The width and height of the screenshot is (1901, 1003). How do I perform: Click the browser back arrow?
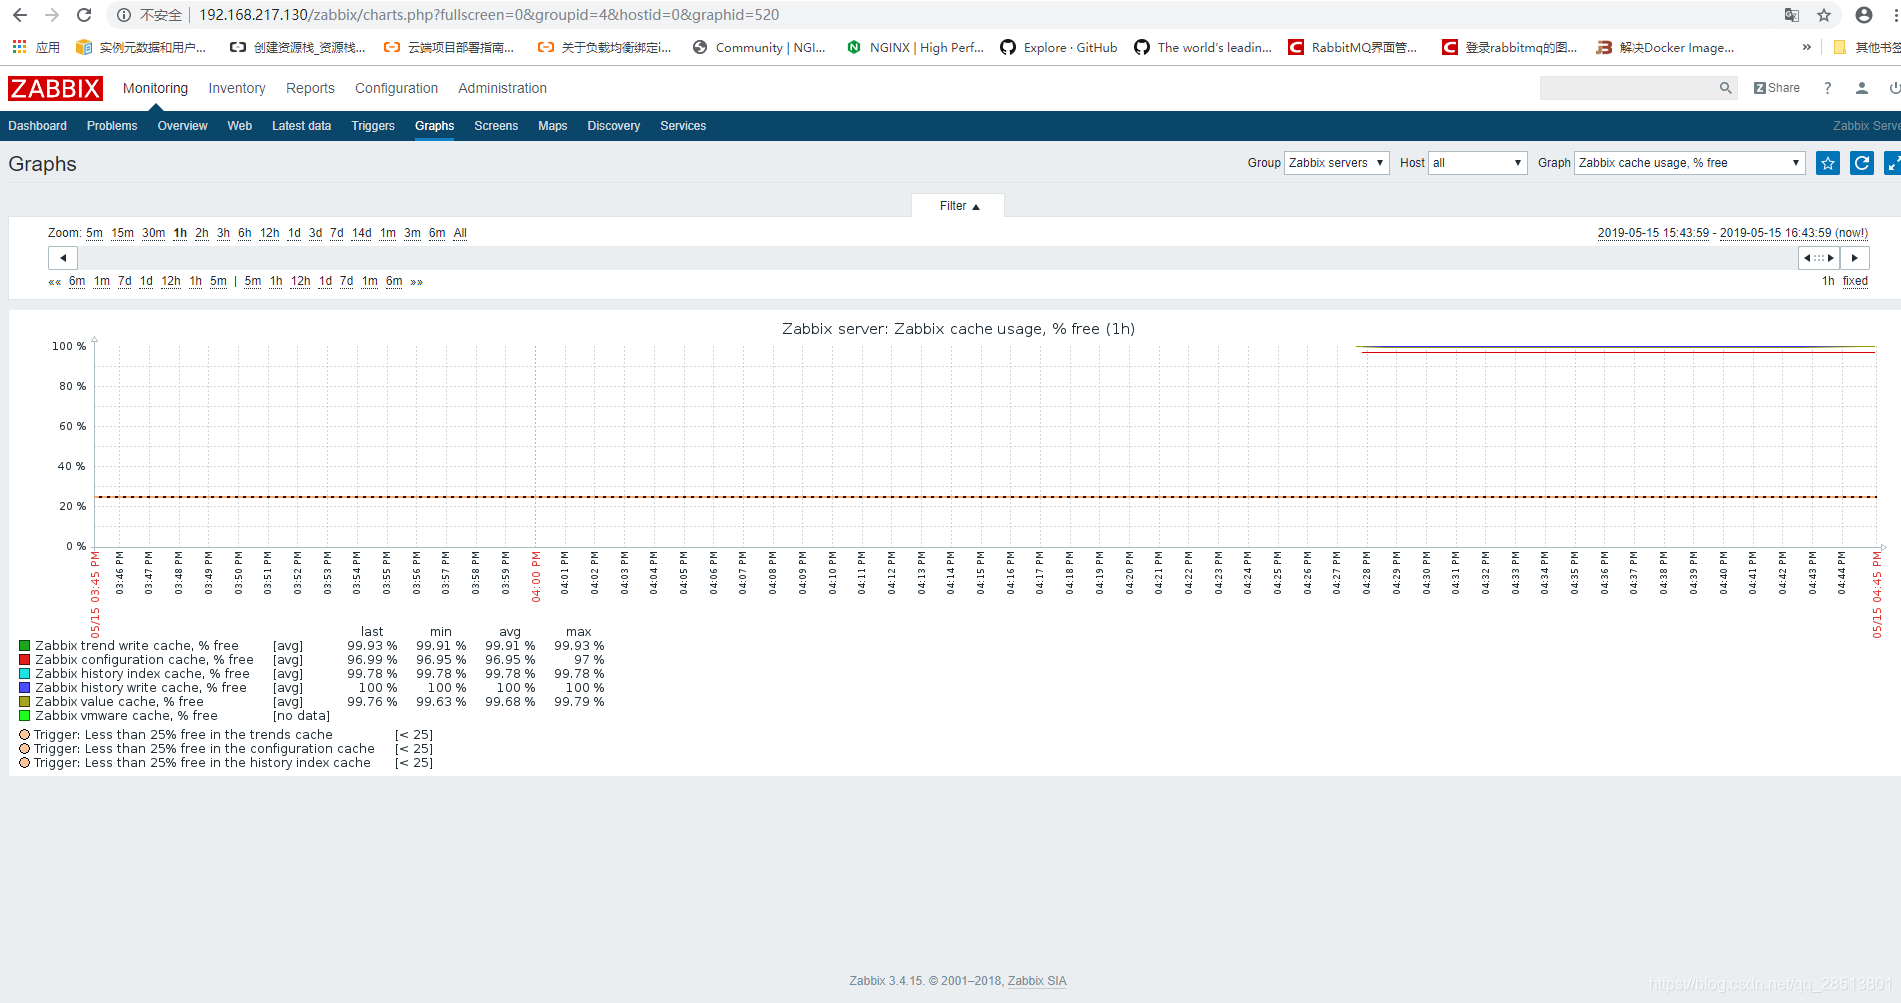[20, 15]
